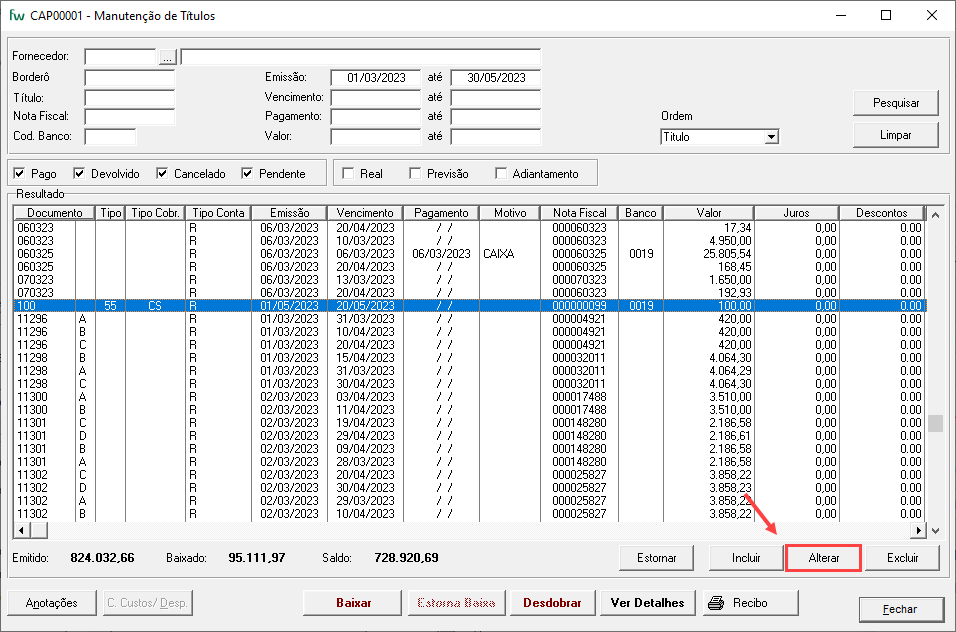Click the Fechar button
The width and height of the screenshot is (956, 632).
(900, 609)
